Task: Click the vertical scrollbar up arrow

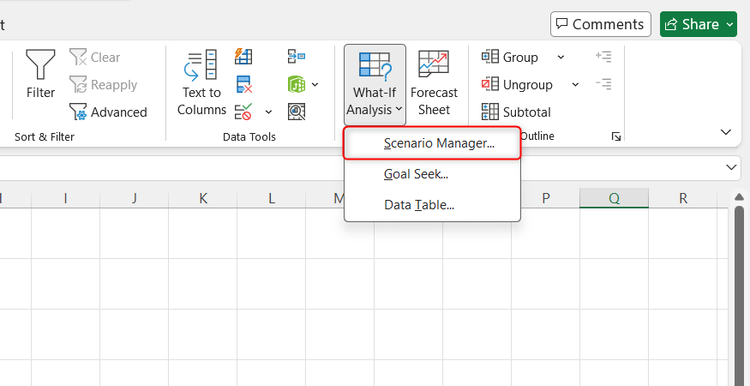Action: [x=739, y=197]
